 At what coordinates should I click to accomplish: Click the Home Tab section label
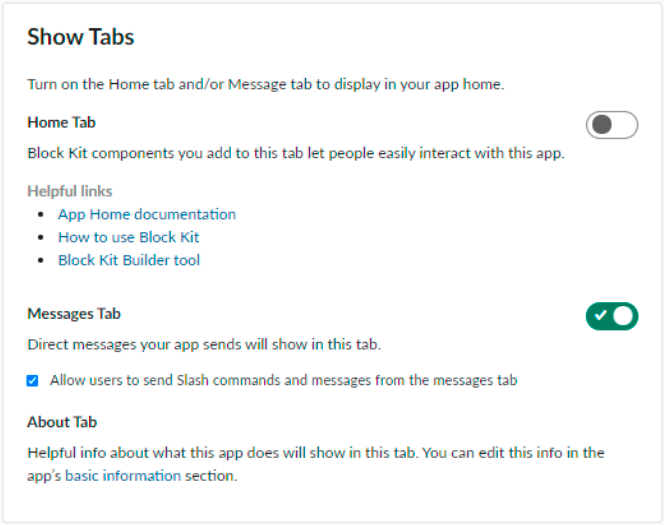(x=61, y=122)
